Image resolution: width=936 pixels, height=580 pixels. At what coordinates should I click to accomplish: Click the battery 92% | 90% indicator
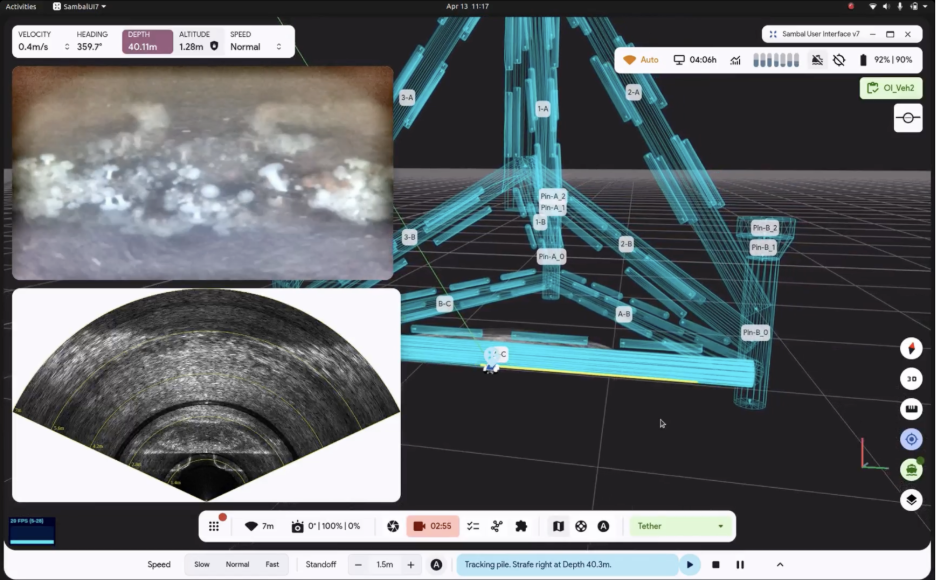coord(886,60)
